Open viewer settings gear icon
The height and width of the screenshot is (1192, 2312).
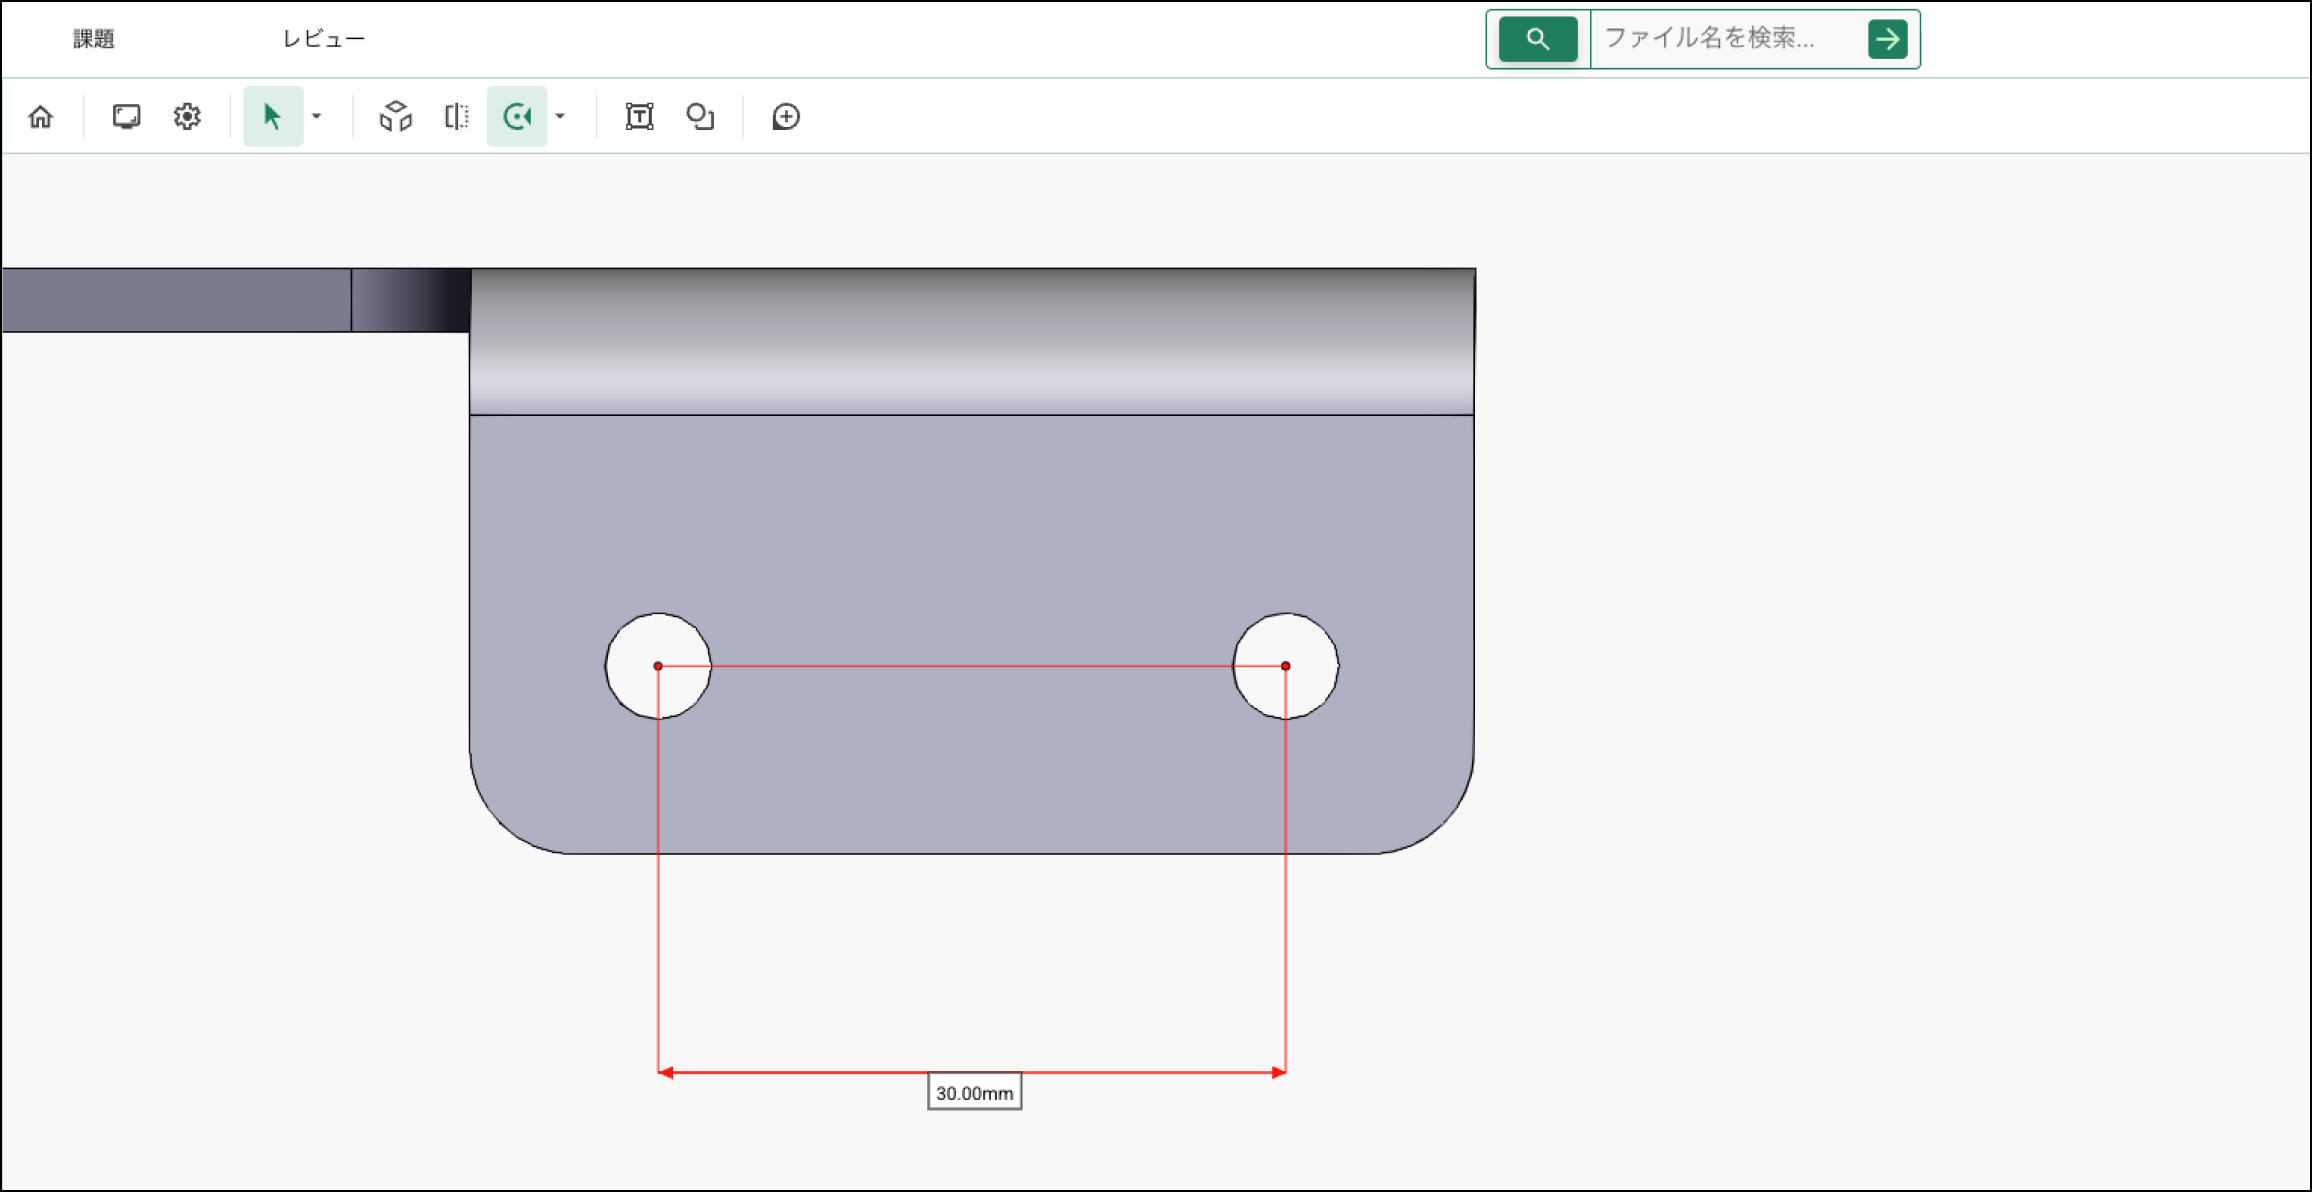187,117
